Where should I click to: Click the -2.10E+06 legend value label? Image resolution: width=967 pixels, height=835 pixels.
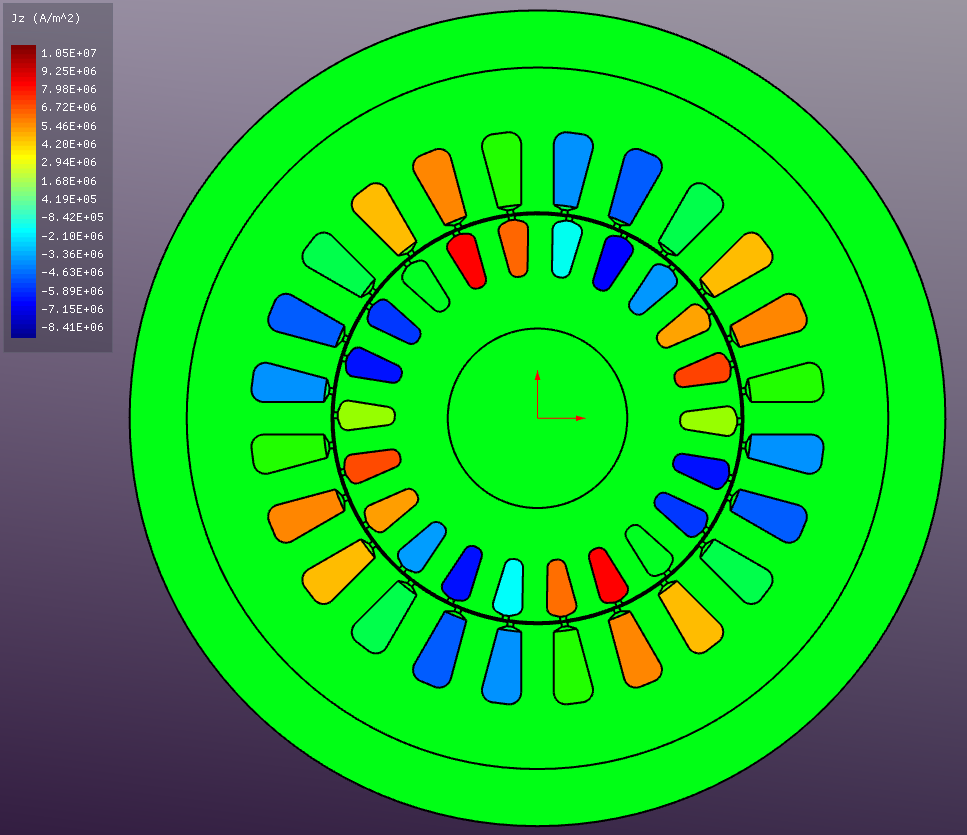coord(68,236)
